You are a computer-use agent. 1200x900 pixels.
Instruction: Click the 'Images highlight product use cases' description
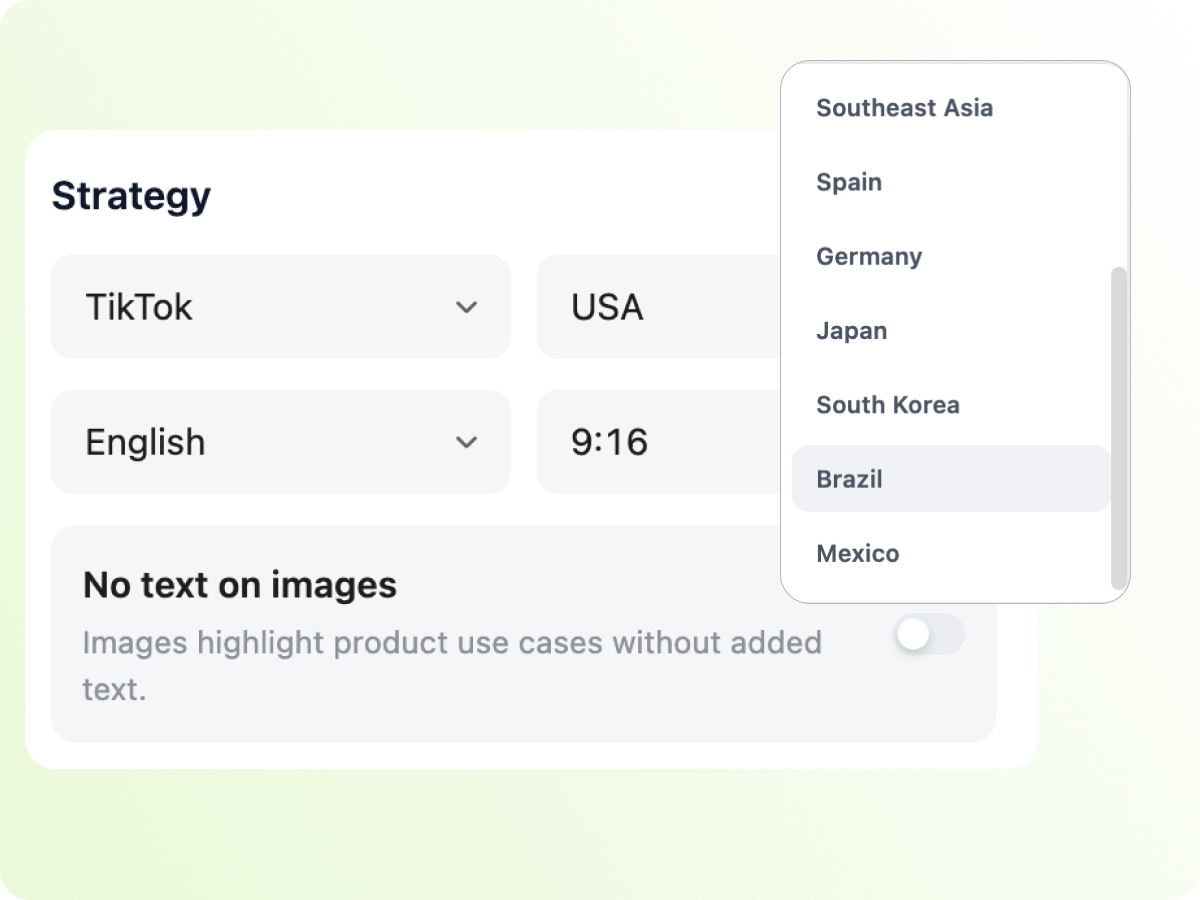click(452, 665)
